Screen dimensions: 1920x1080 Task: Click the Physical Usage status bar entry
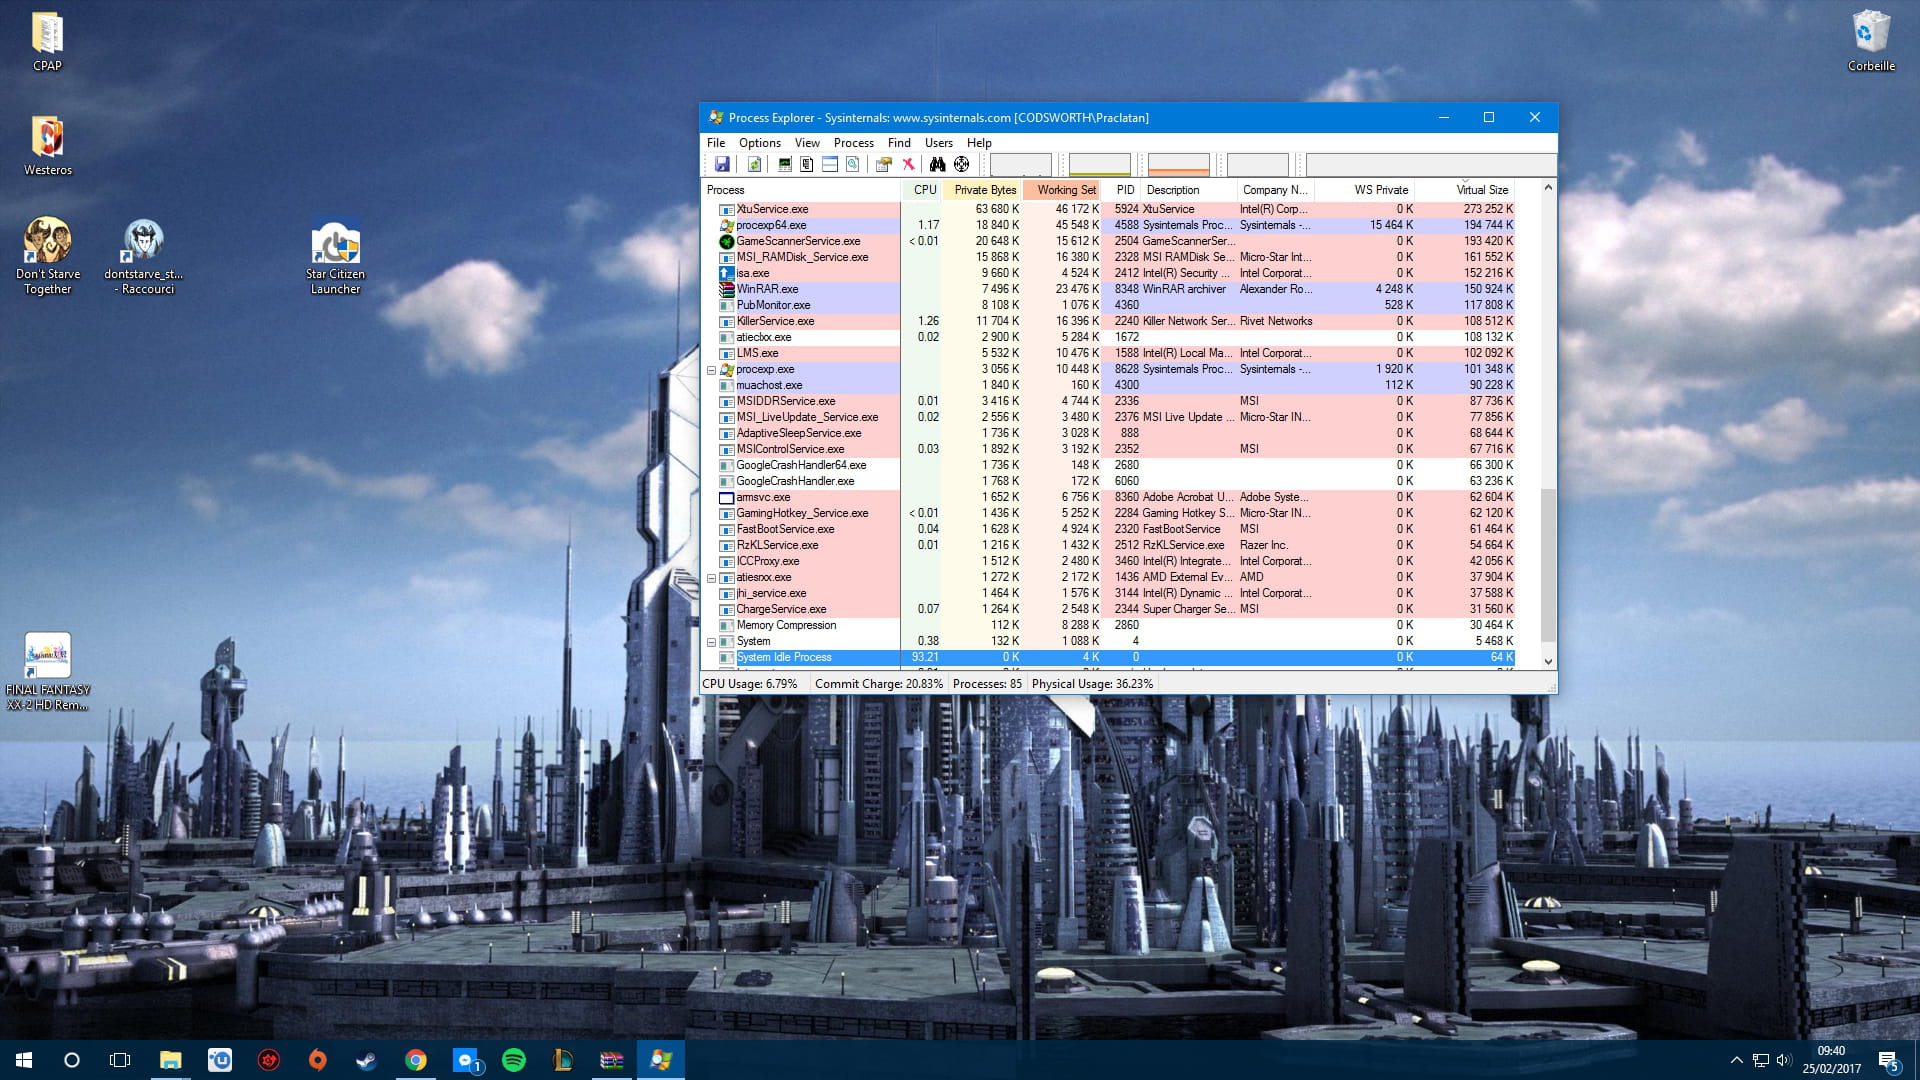click(1092, 684)
